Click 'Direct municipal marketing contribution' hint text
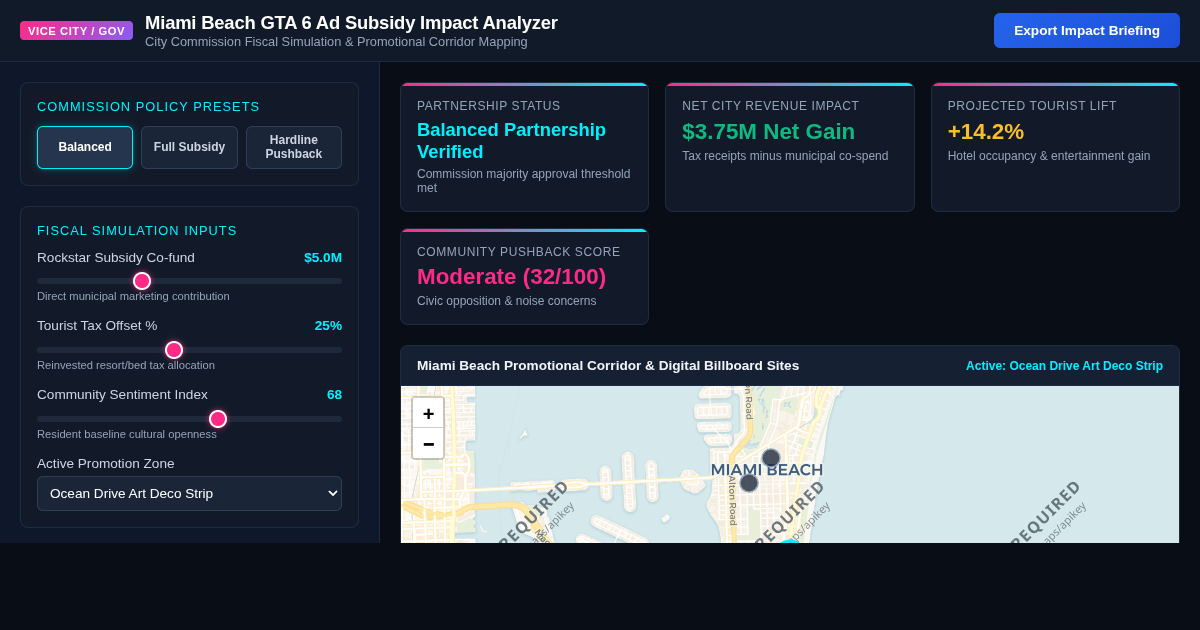 pyautogui.click(x=133, y=296)
